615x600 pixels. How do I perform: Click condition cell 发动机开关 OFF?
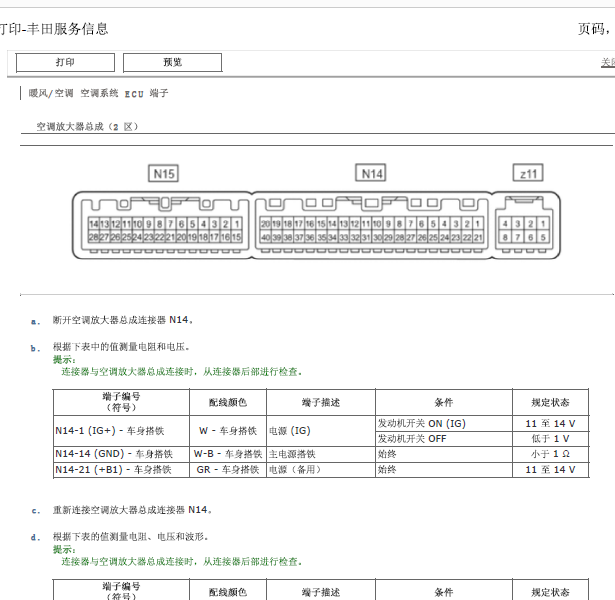click(444, 439)
